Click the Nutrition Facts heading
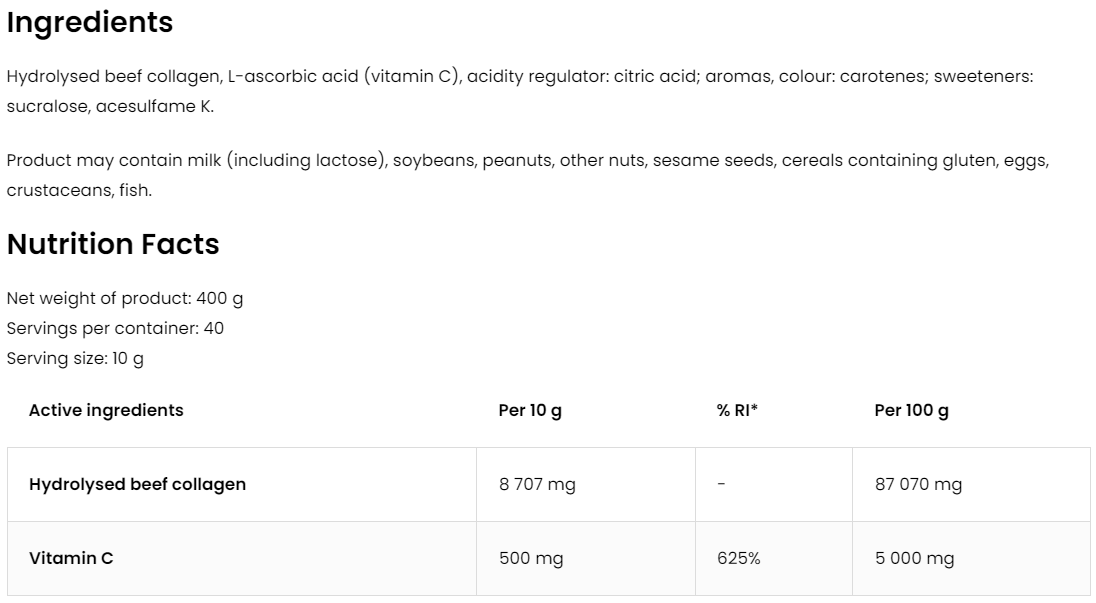The image size is (1096, 603). point(113,244)
